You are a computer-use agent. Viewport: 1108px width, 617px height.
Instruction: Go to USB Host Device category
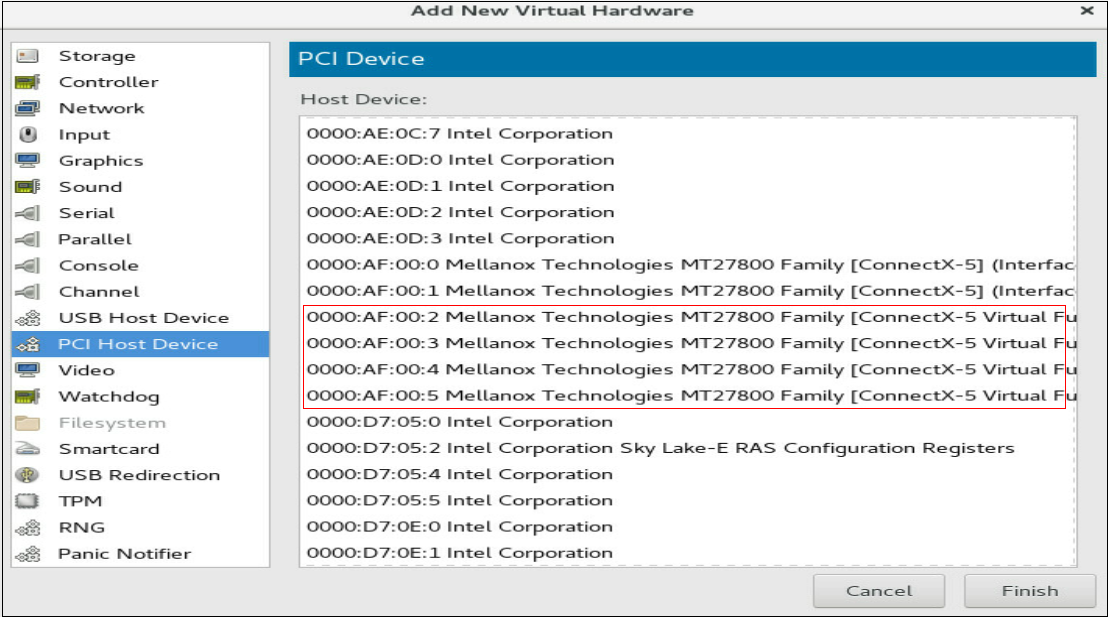click(x=140, y=318)
